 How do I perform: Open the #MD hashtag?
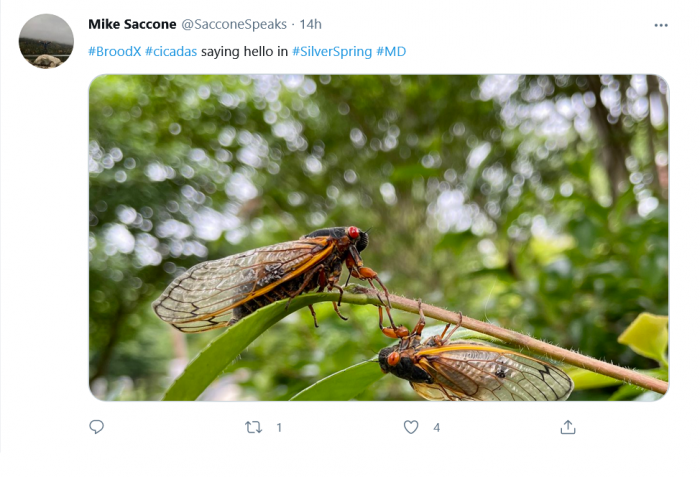point(391,51)
